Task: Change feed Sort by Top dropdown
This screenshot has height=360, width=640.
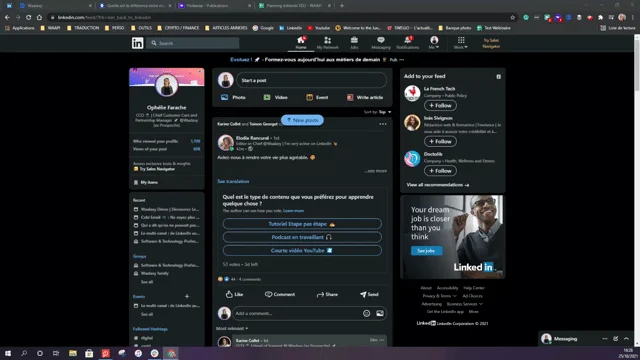Action: click(x=378, y=112)
